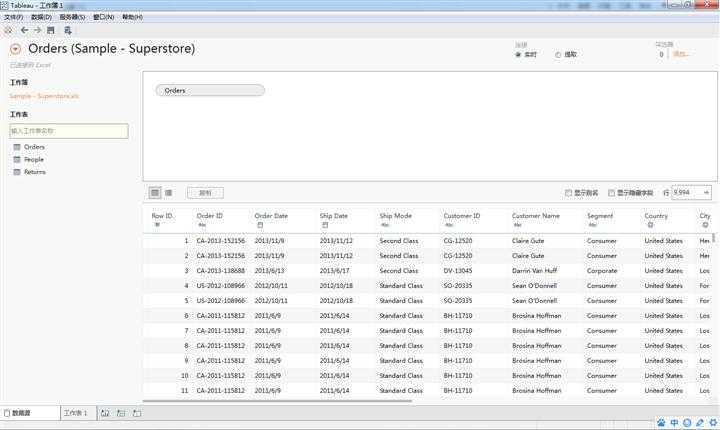Click the new data source toolbar icon
This screenshot has height=430, width=720.
(68, 30)
